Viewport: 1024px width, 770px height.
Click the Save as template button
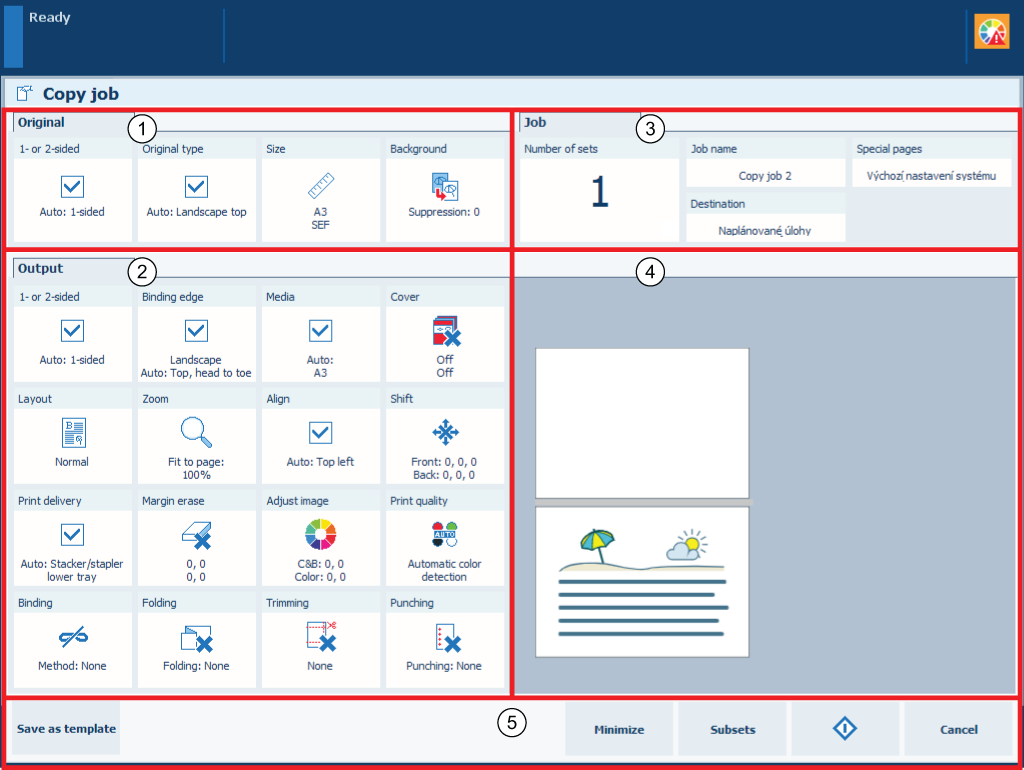coord(66,729)
